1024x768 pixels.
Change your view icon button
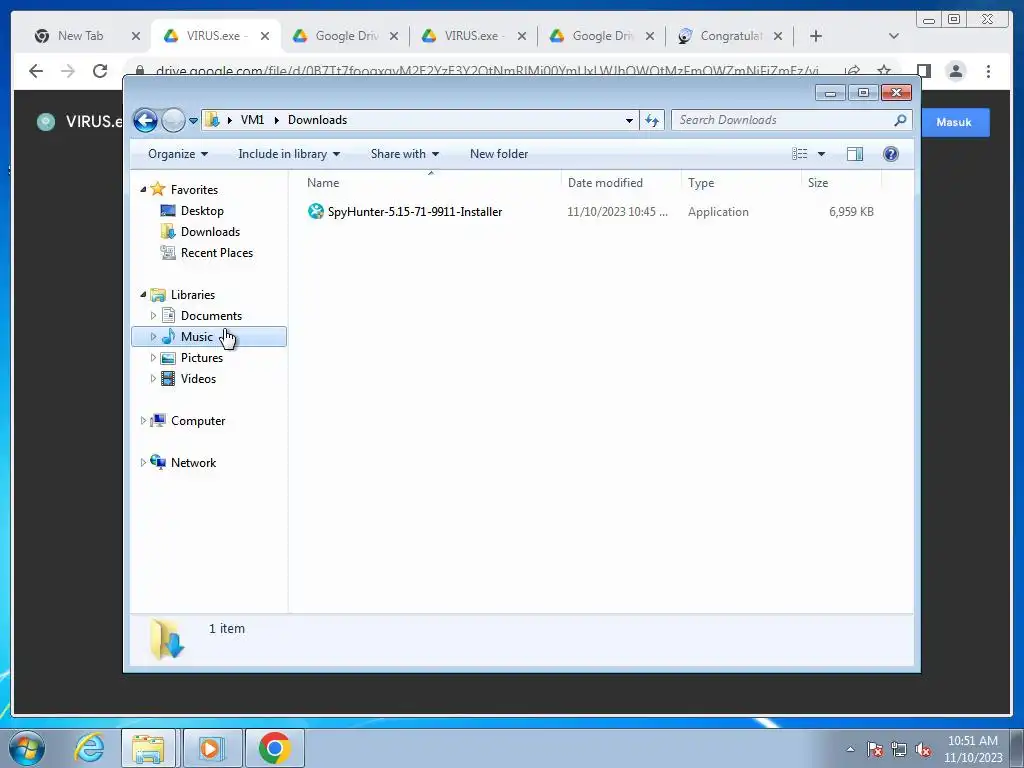click(799, 154)
